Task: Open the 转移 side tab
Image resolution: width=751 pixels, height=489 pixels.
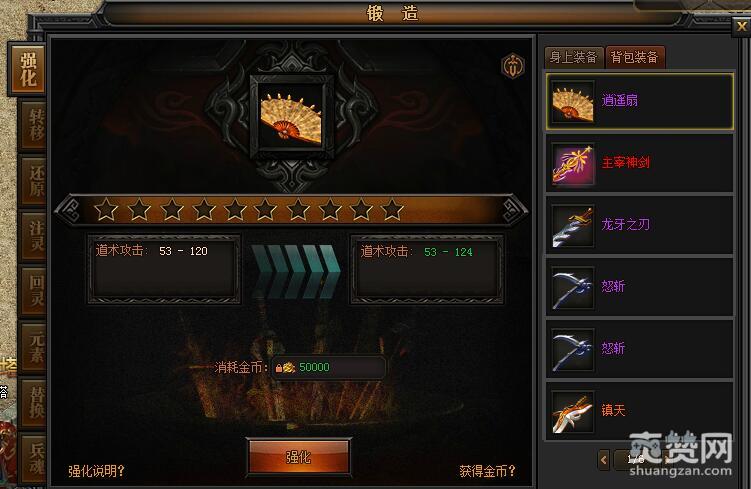Action: (34, 125)
